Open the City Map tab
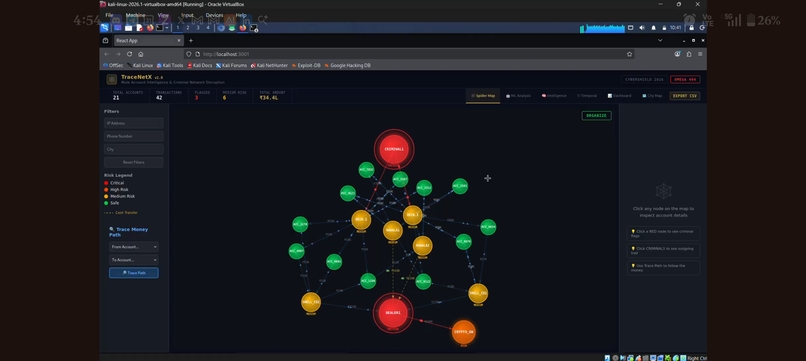Screen dimensions: 806x361 pyautogui.click(x=652, y=96)
